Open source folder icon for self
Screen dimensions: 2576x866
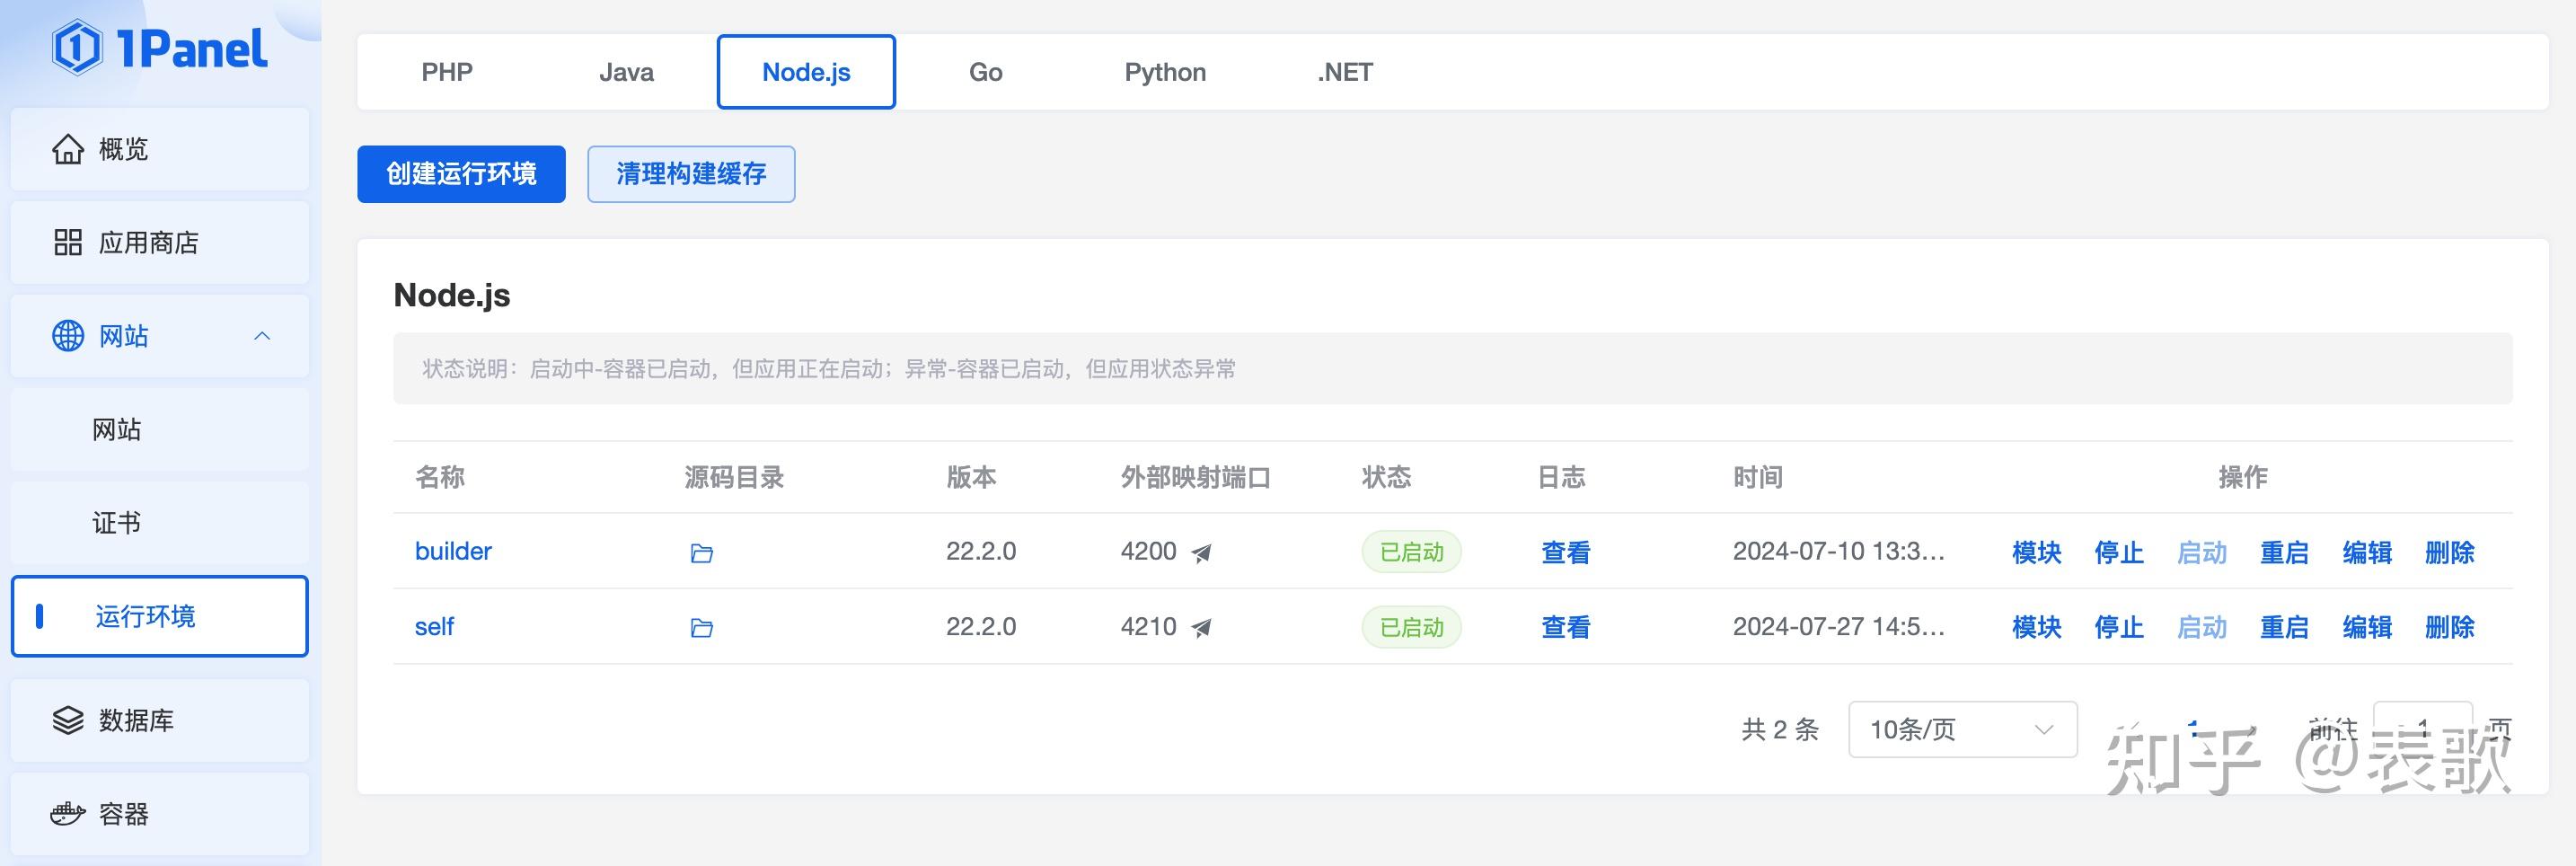(x=702, y=628)
